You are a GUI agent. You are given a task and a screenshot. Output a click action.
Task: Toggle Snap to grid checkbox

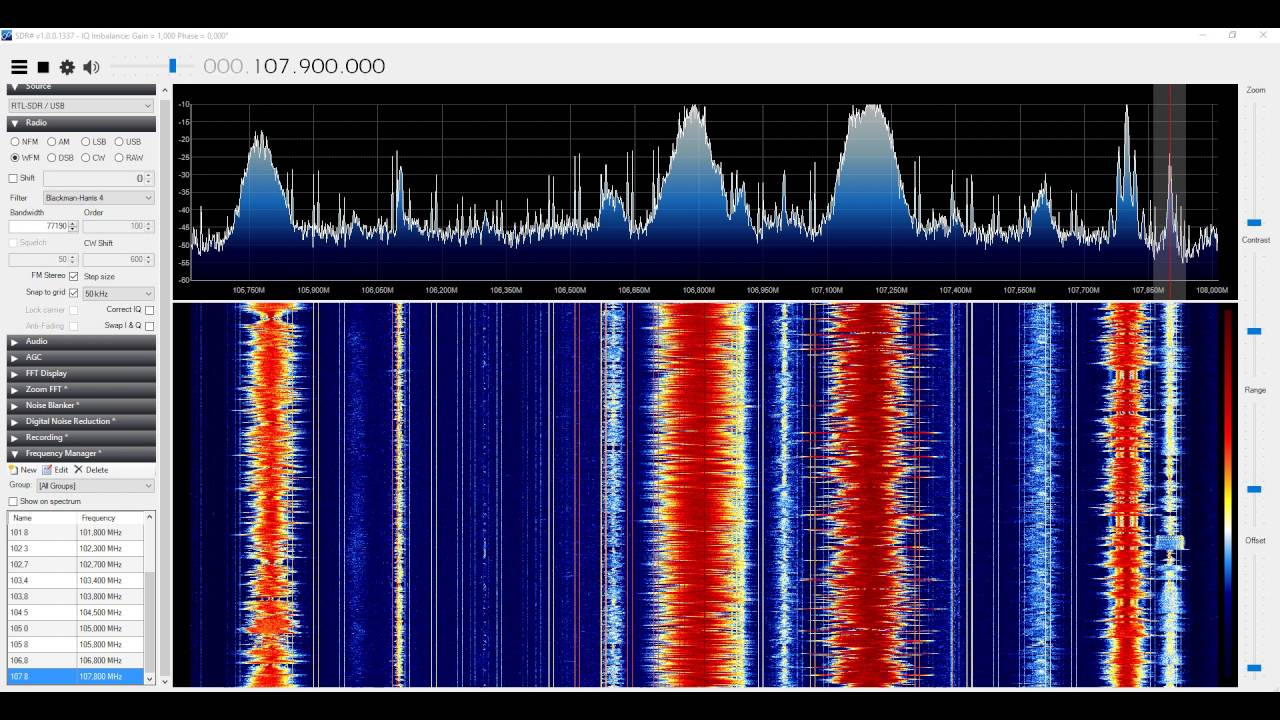(x=73, y=293)
